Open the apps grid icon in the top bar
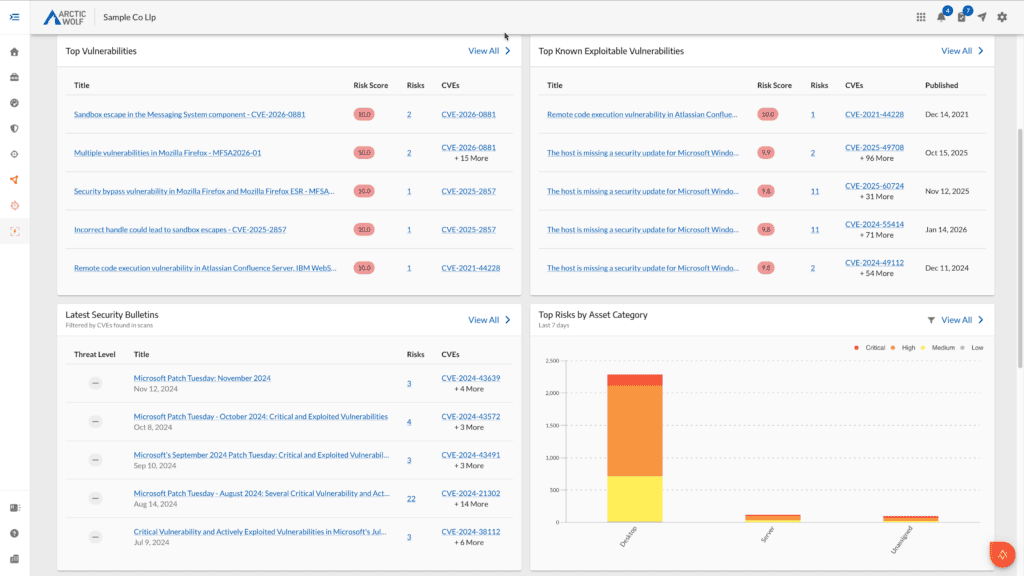The image size is (1024, 576). pyautogui.click(x=921, y=16)
